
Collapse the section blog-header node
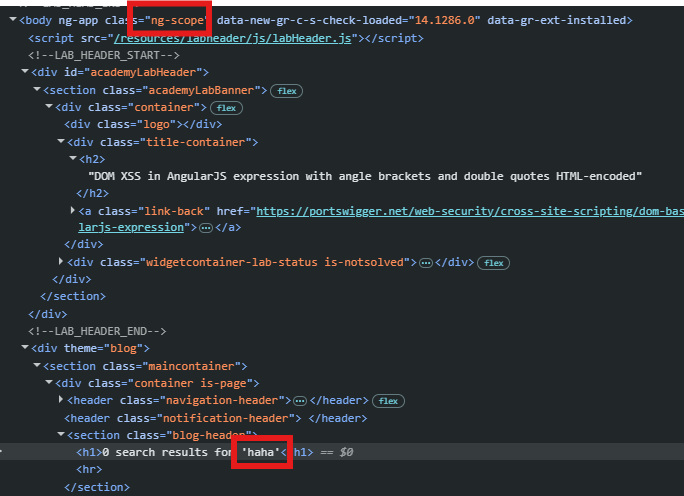click(x=61, y=434)
